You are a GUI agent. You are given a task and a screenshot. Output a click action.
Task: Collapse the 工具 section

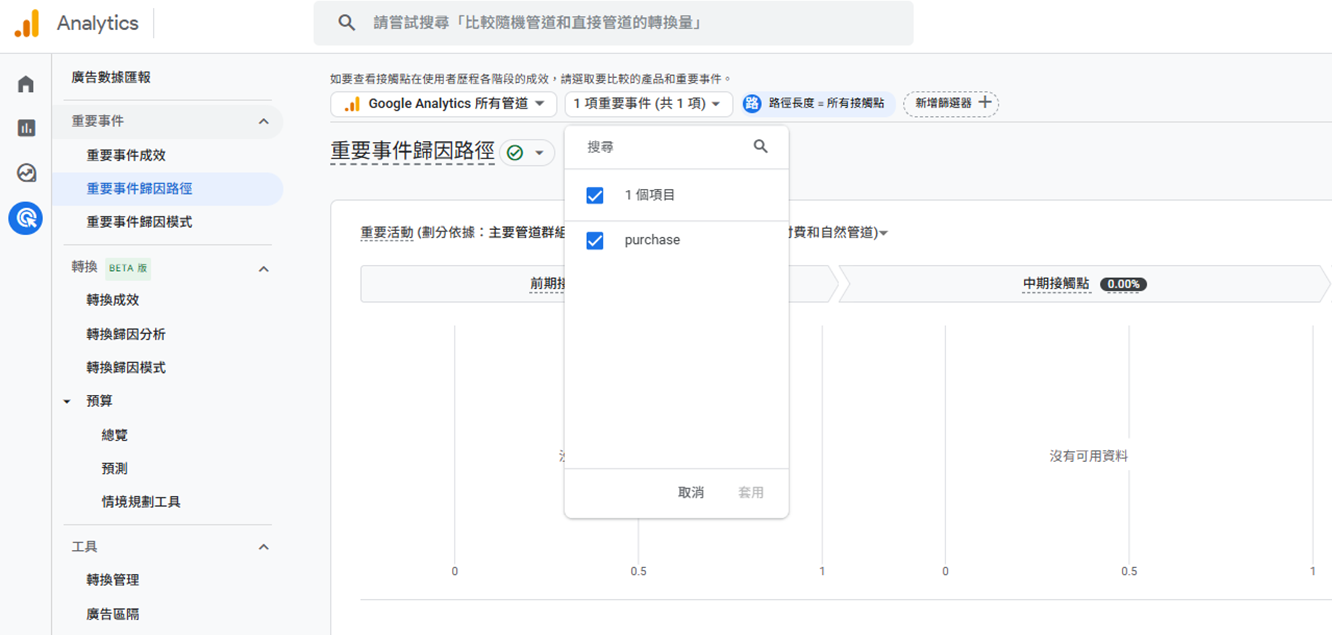(x=264, y=547)
